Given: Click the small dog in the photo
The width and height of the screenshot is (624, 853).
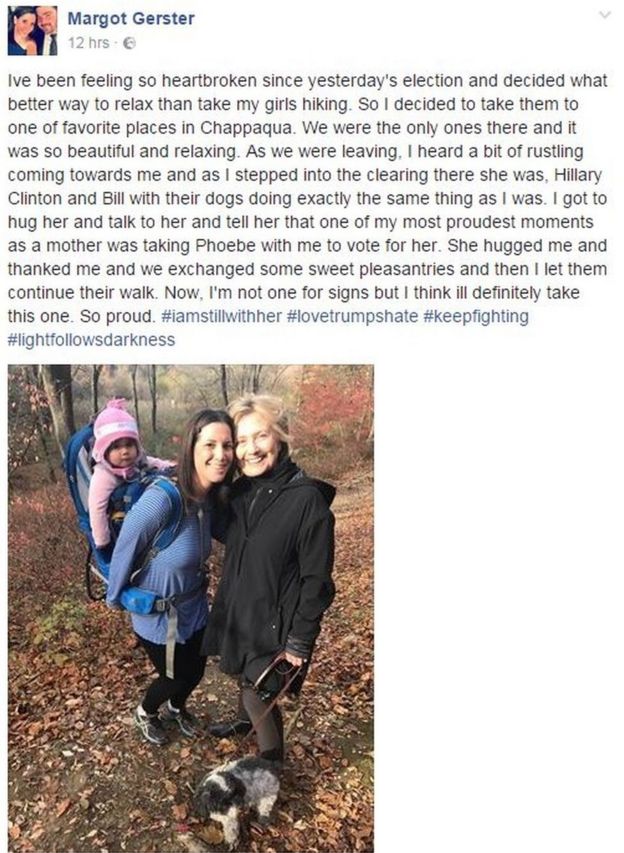Looking at the screenshot, I should 237,796.
